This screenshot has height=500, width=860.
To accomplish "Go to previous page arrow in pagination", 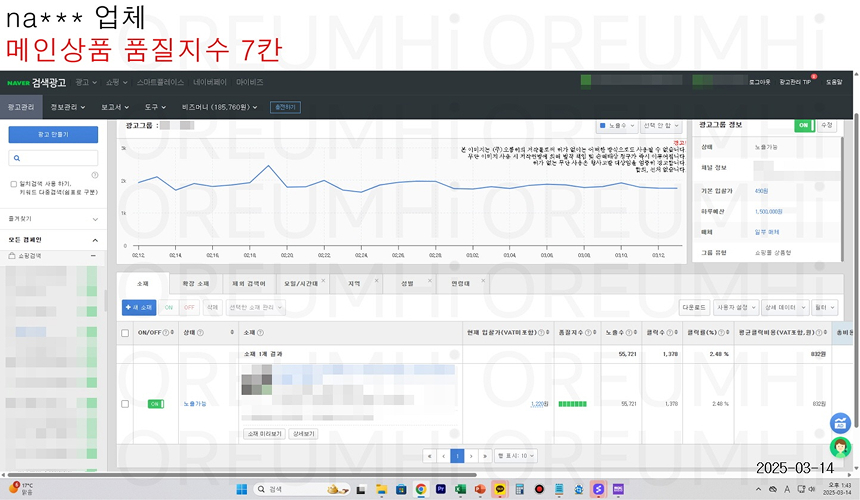I will [443, 456].
